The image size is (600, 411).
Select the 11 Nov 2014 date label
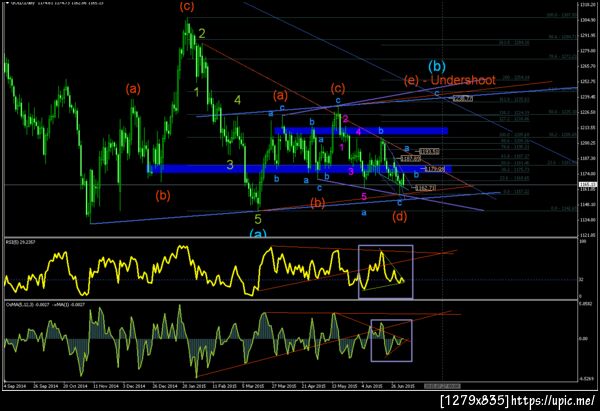pyautogui.click(x=106, y=386)
